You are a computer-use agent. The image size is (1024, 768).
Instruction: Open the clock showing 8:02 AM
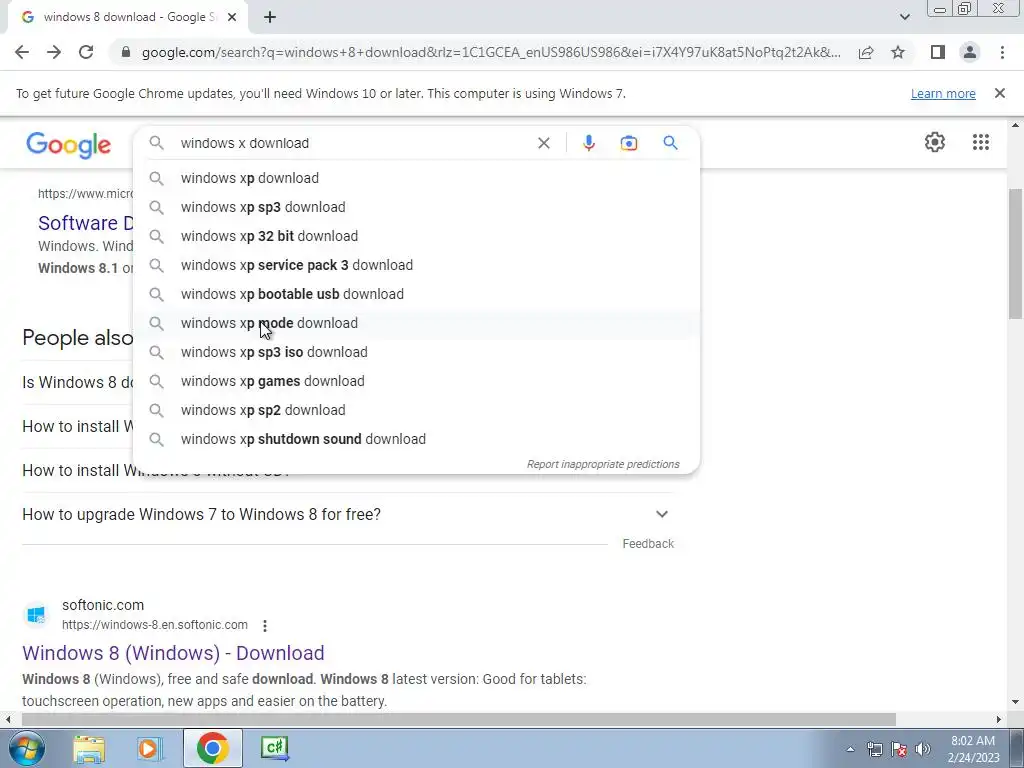pos(973,749)
